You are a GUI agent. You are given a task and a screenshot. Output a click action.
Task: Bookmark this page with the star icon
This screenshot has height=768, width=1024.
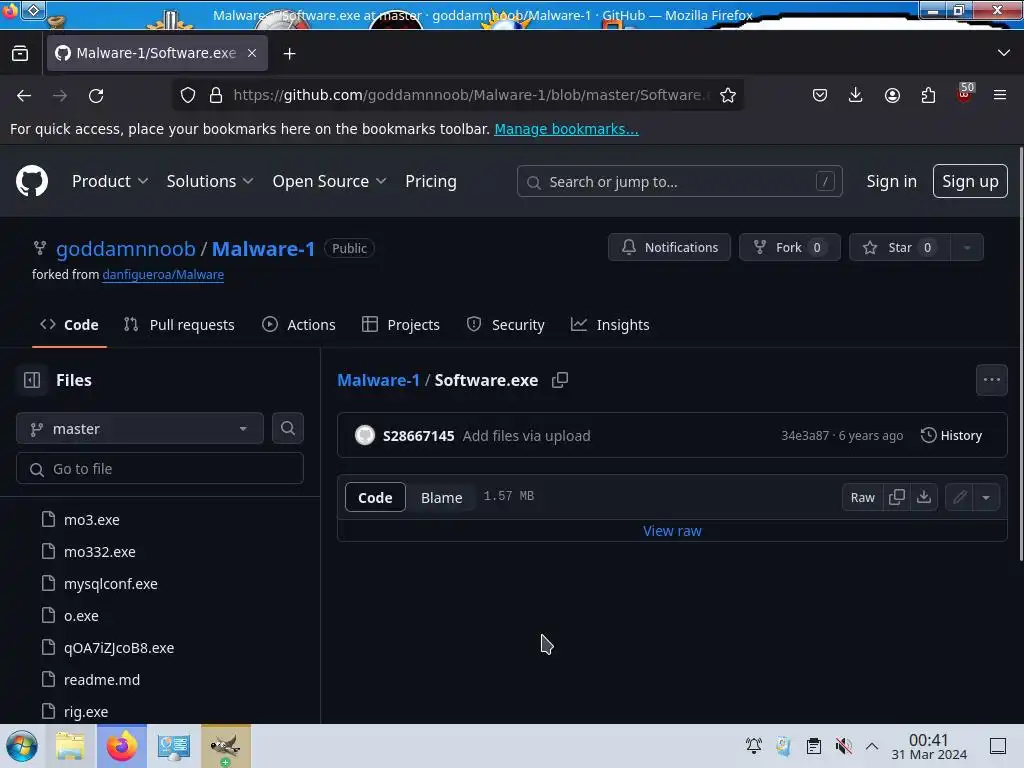728,95
